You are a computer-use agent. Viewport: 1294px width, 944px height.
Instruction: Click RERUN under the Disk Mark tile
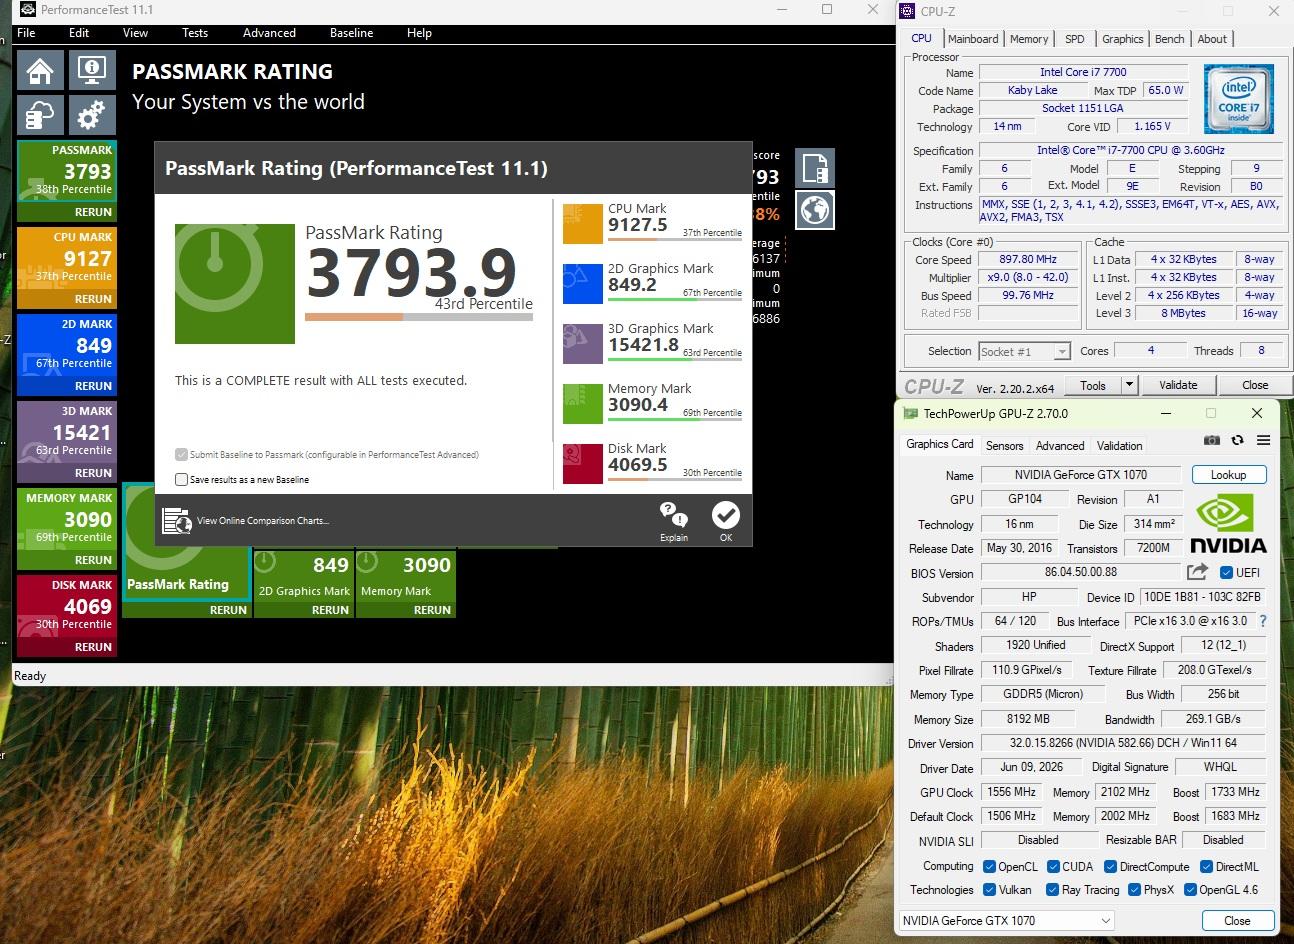tap(93, 647)
